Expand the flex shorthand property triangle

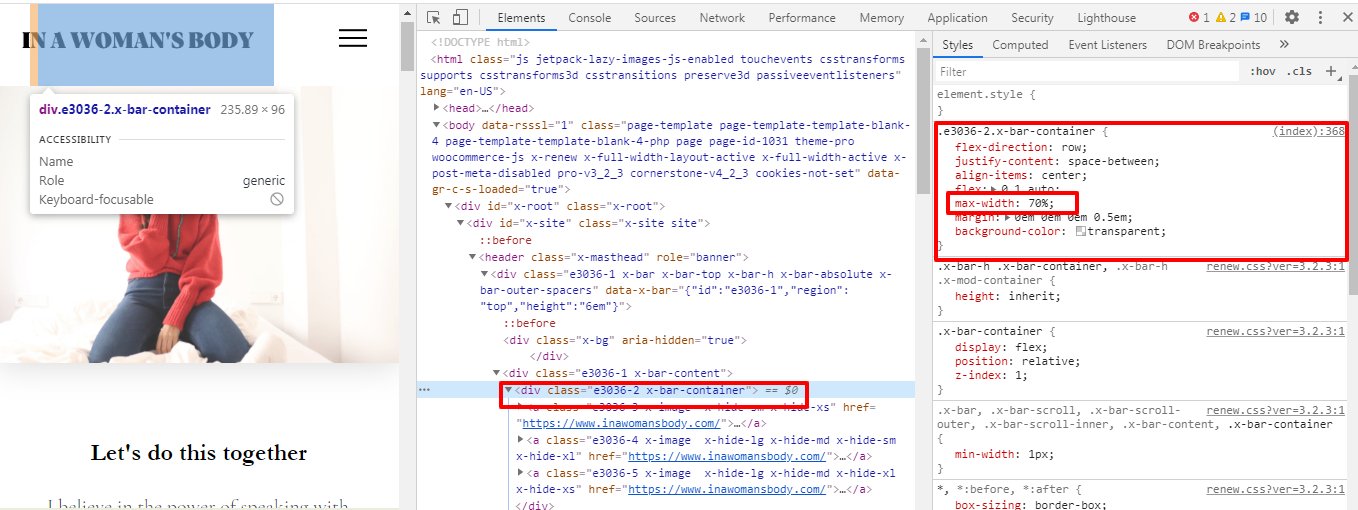(x=992, y=189)
